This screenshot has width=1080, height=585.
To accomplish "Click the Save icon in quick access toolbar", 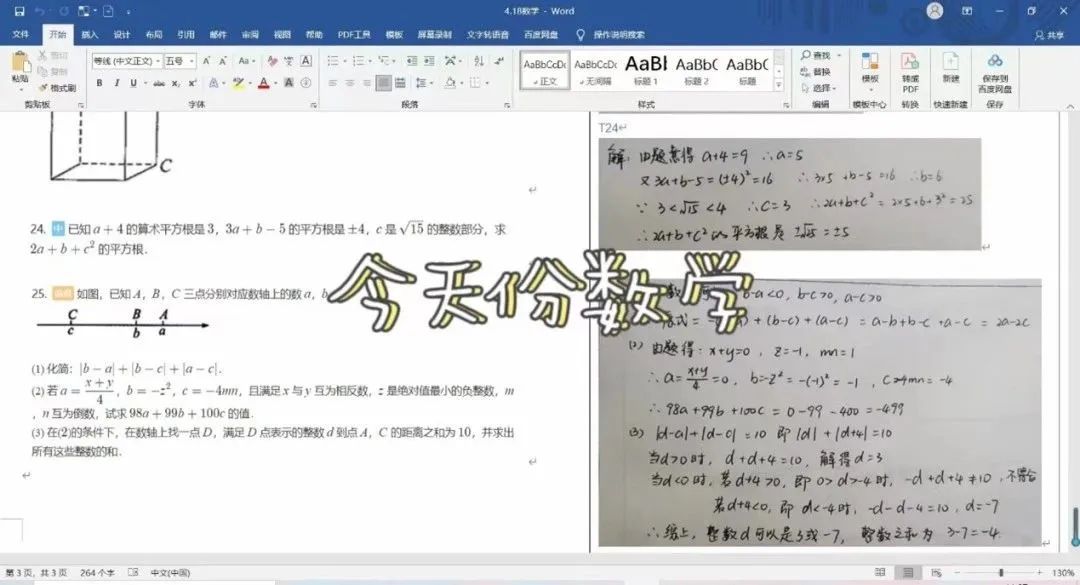I will click(x=18, y=11).
